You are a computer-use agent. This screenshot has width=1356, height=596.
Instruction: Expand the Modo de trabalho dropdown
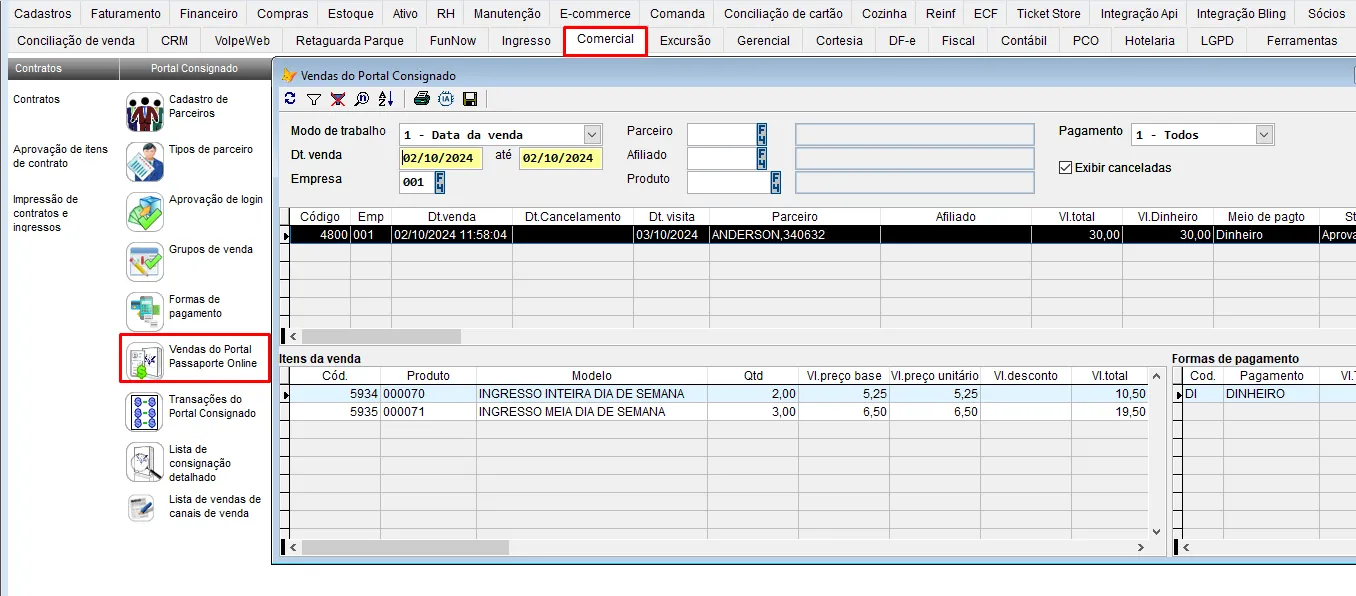click(x=592, y=135)
